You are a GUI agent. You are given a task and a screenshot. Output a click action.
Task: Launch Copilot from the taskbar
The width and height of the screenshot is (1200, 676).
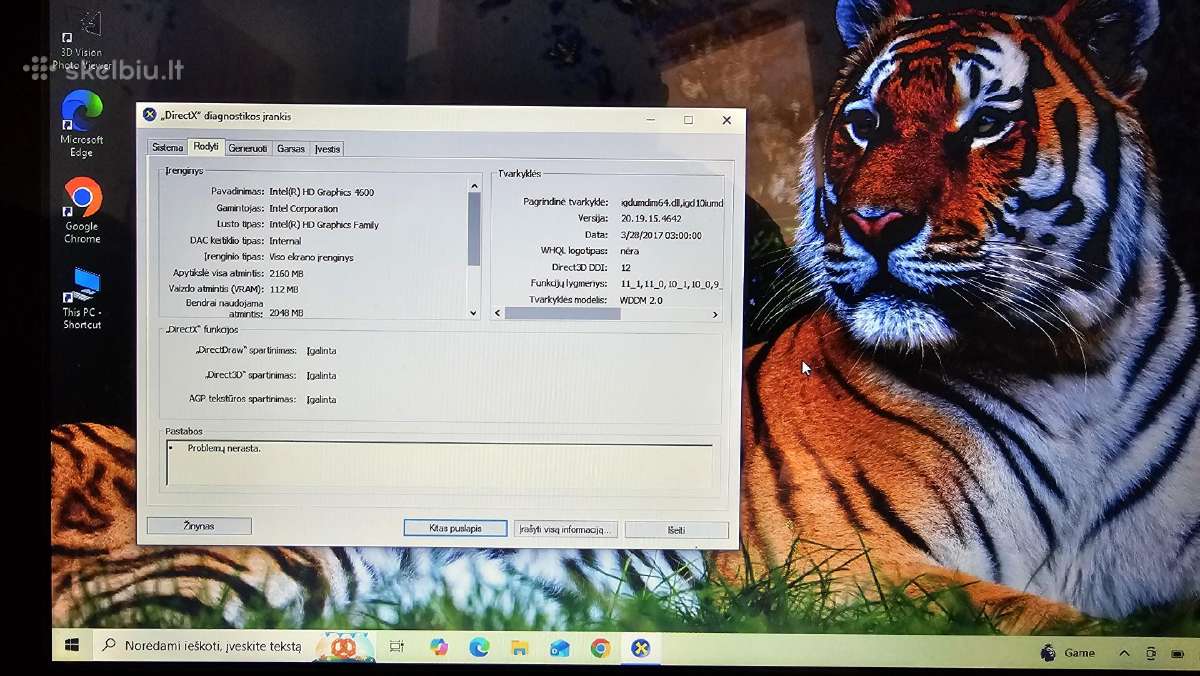click(x=439, y=647)
